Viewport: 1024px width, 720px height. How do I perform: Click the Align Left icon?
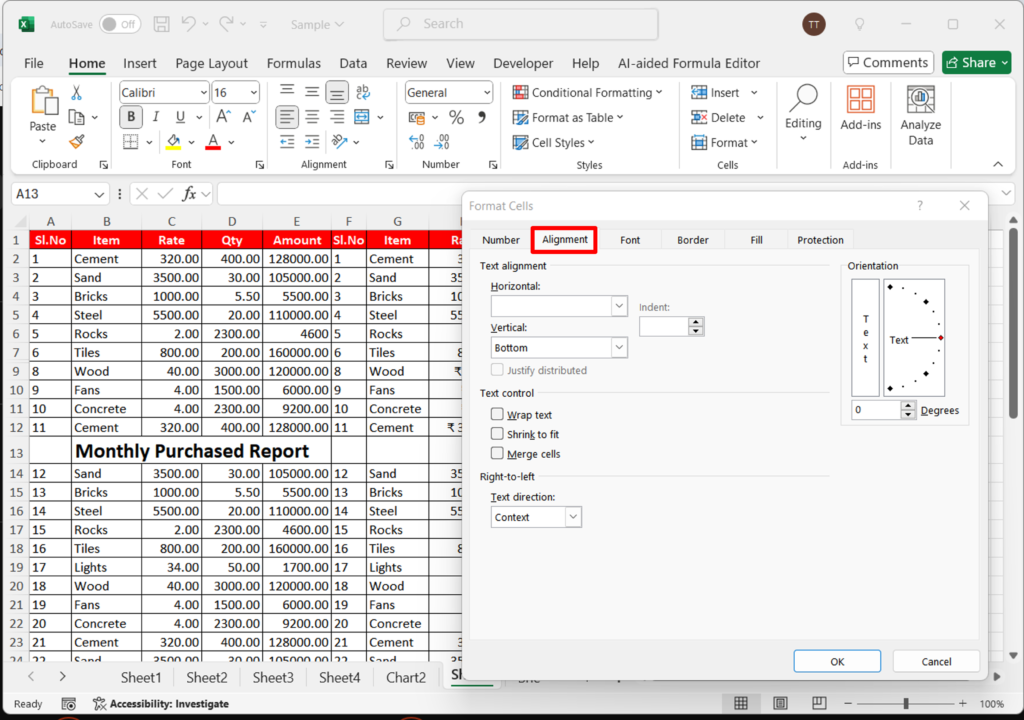pos(287,117)
